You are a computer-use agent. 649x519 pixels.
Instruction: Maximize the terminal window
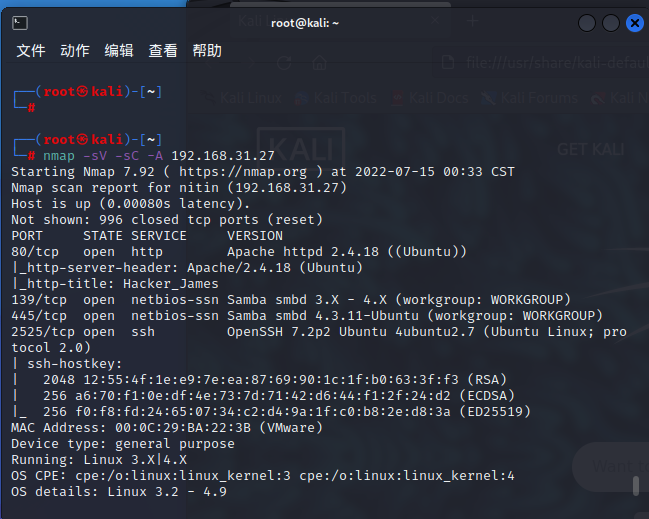click(x=611, y=23)
